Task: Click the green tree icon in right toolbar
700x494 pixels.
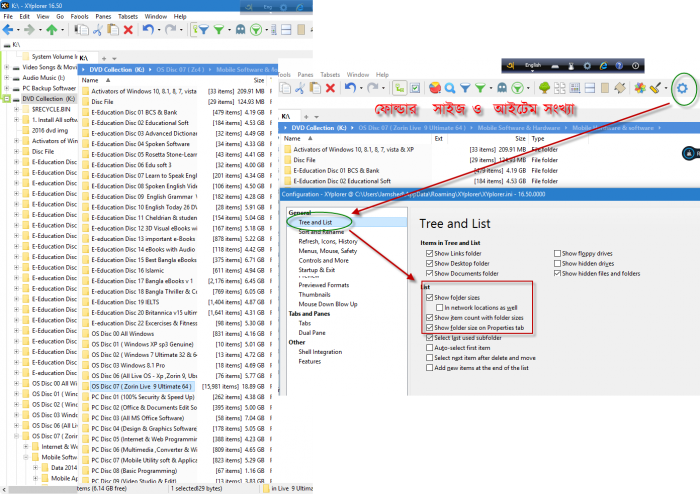Action: (x=544, y=88)
